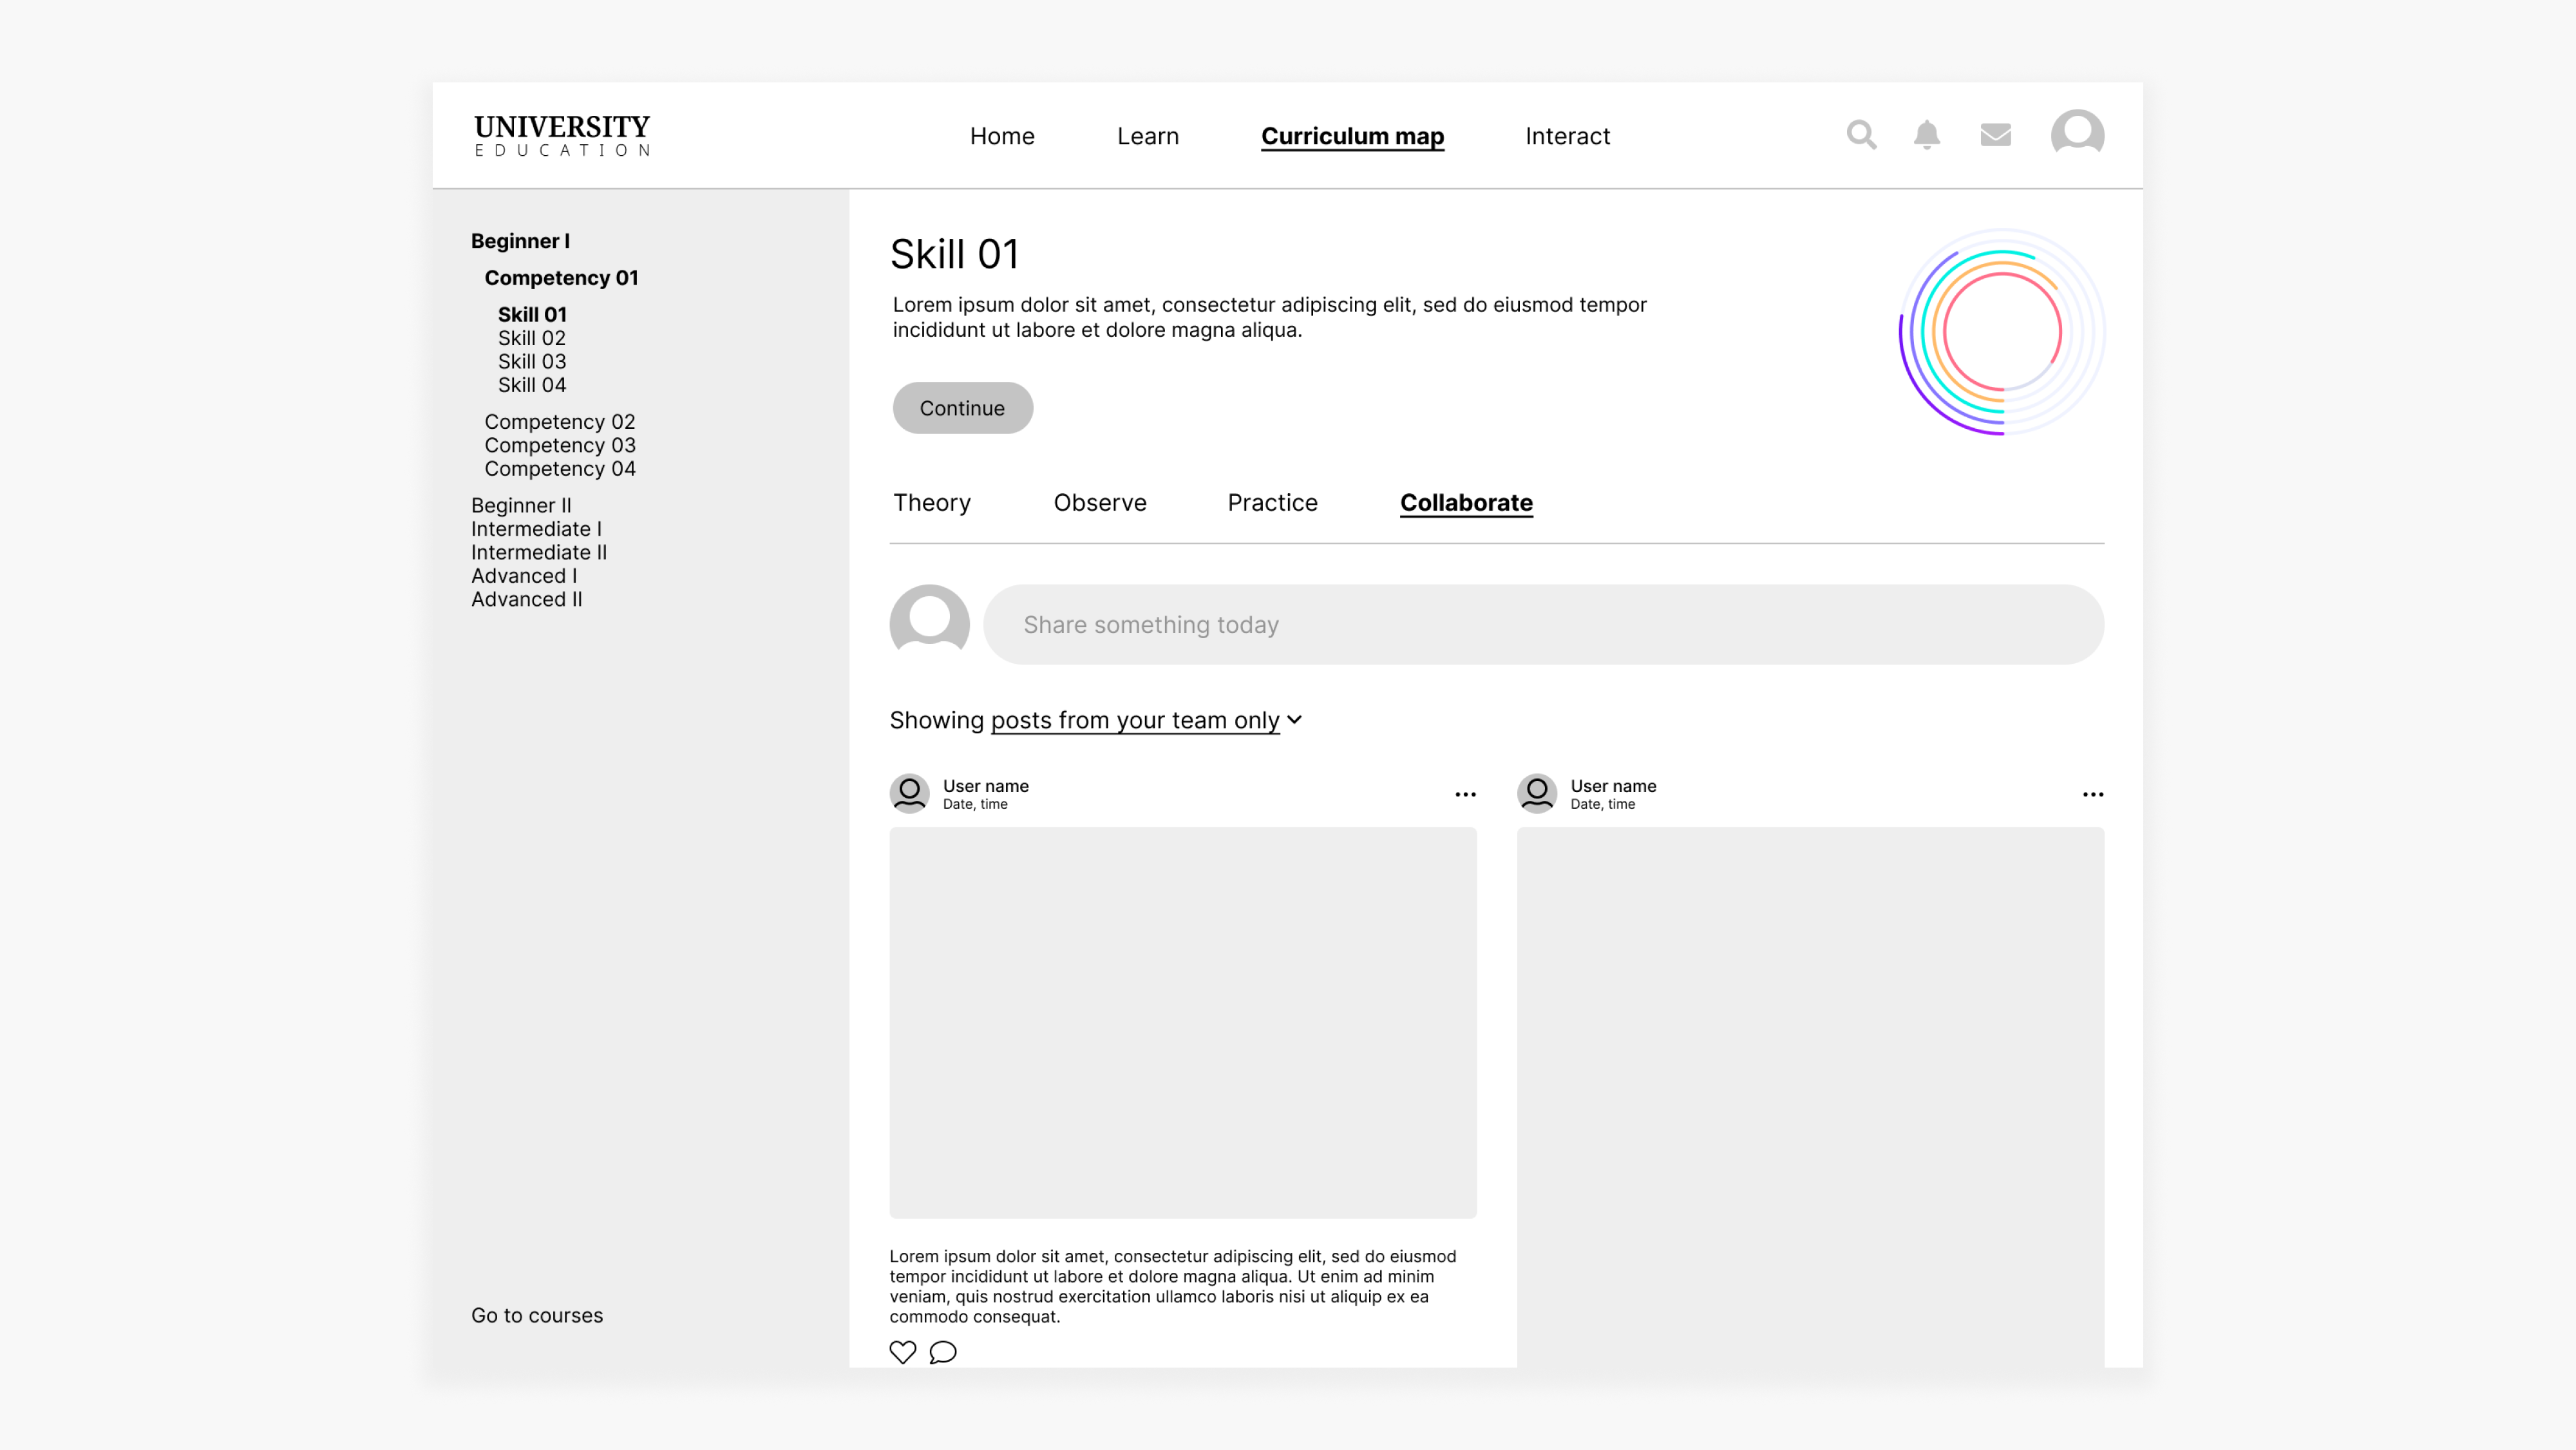Switch to the Practice tab
The height and width of the screenshot is (1450, 2576).
(1272, 503)
